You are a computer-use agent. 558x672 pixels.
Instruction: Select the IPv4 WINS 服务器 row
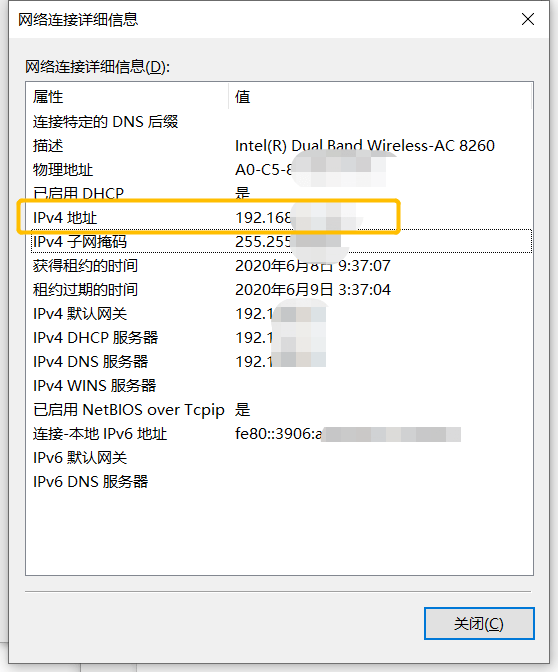[281, 386]
